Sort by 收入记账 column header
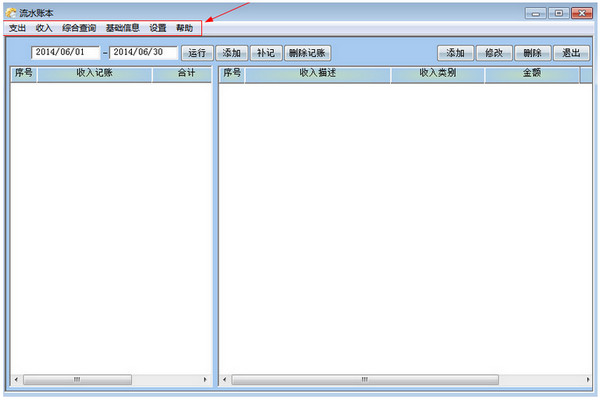Image resolution: width=600 pixels, height=400 pixels. [x=95, y=74]
